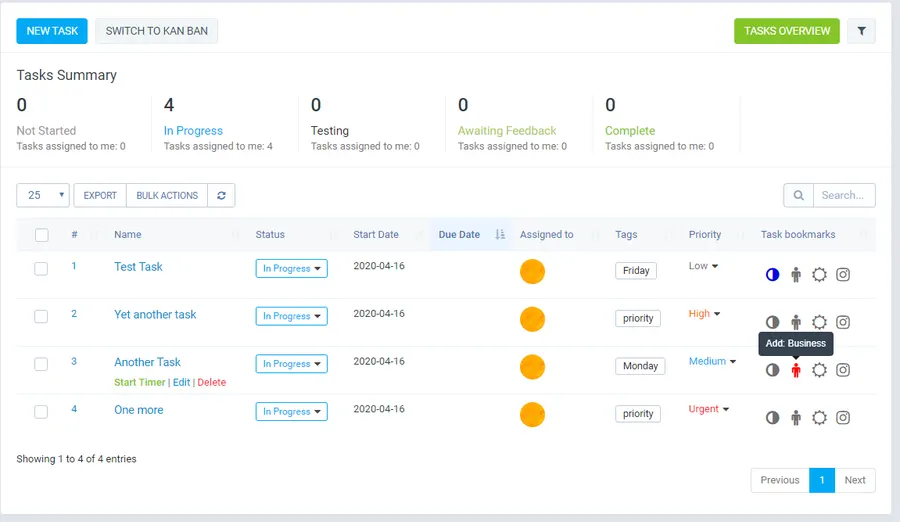
Task: Click the search magnifier icon
Action: 798,195
